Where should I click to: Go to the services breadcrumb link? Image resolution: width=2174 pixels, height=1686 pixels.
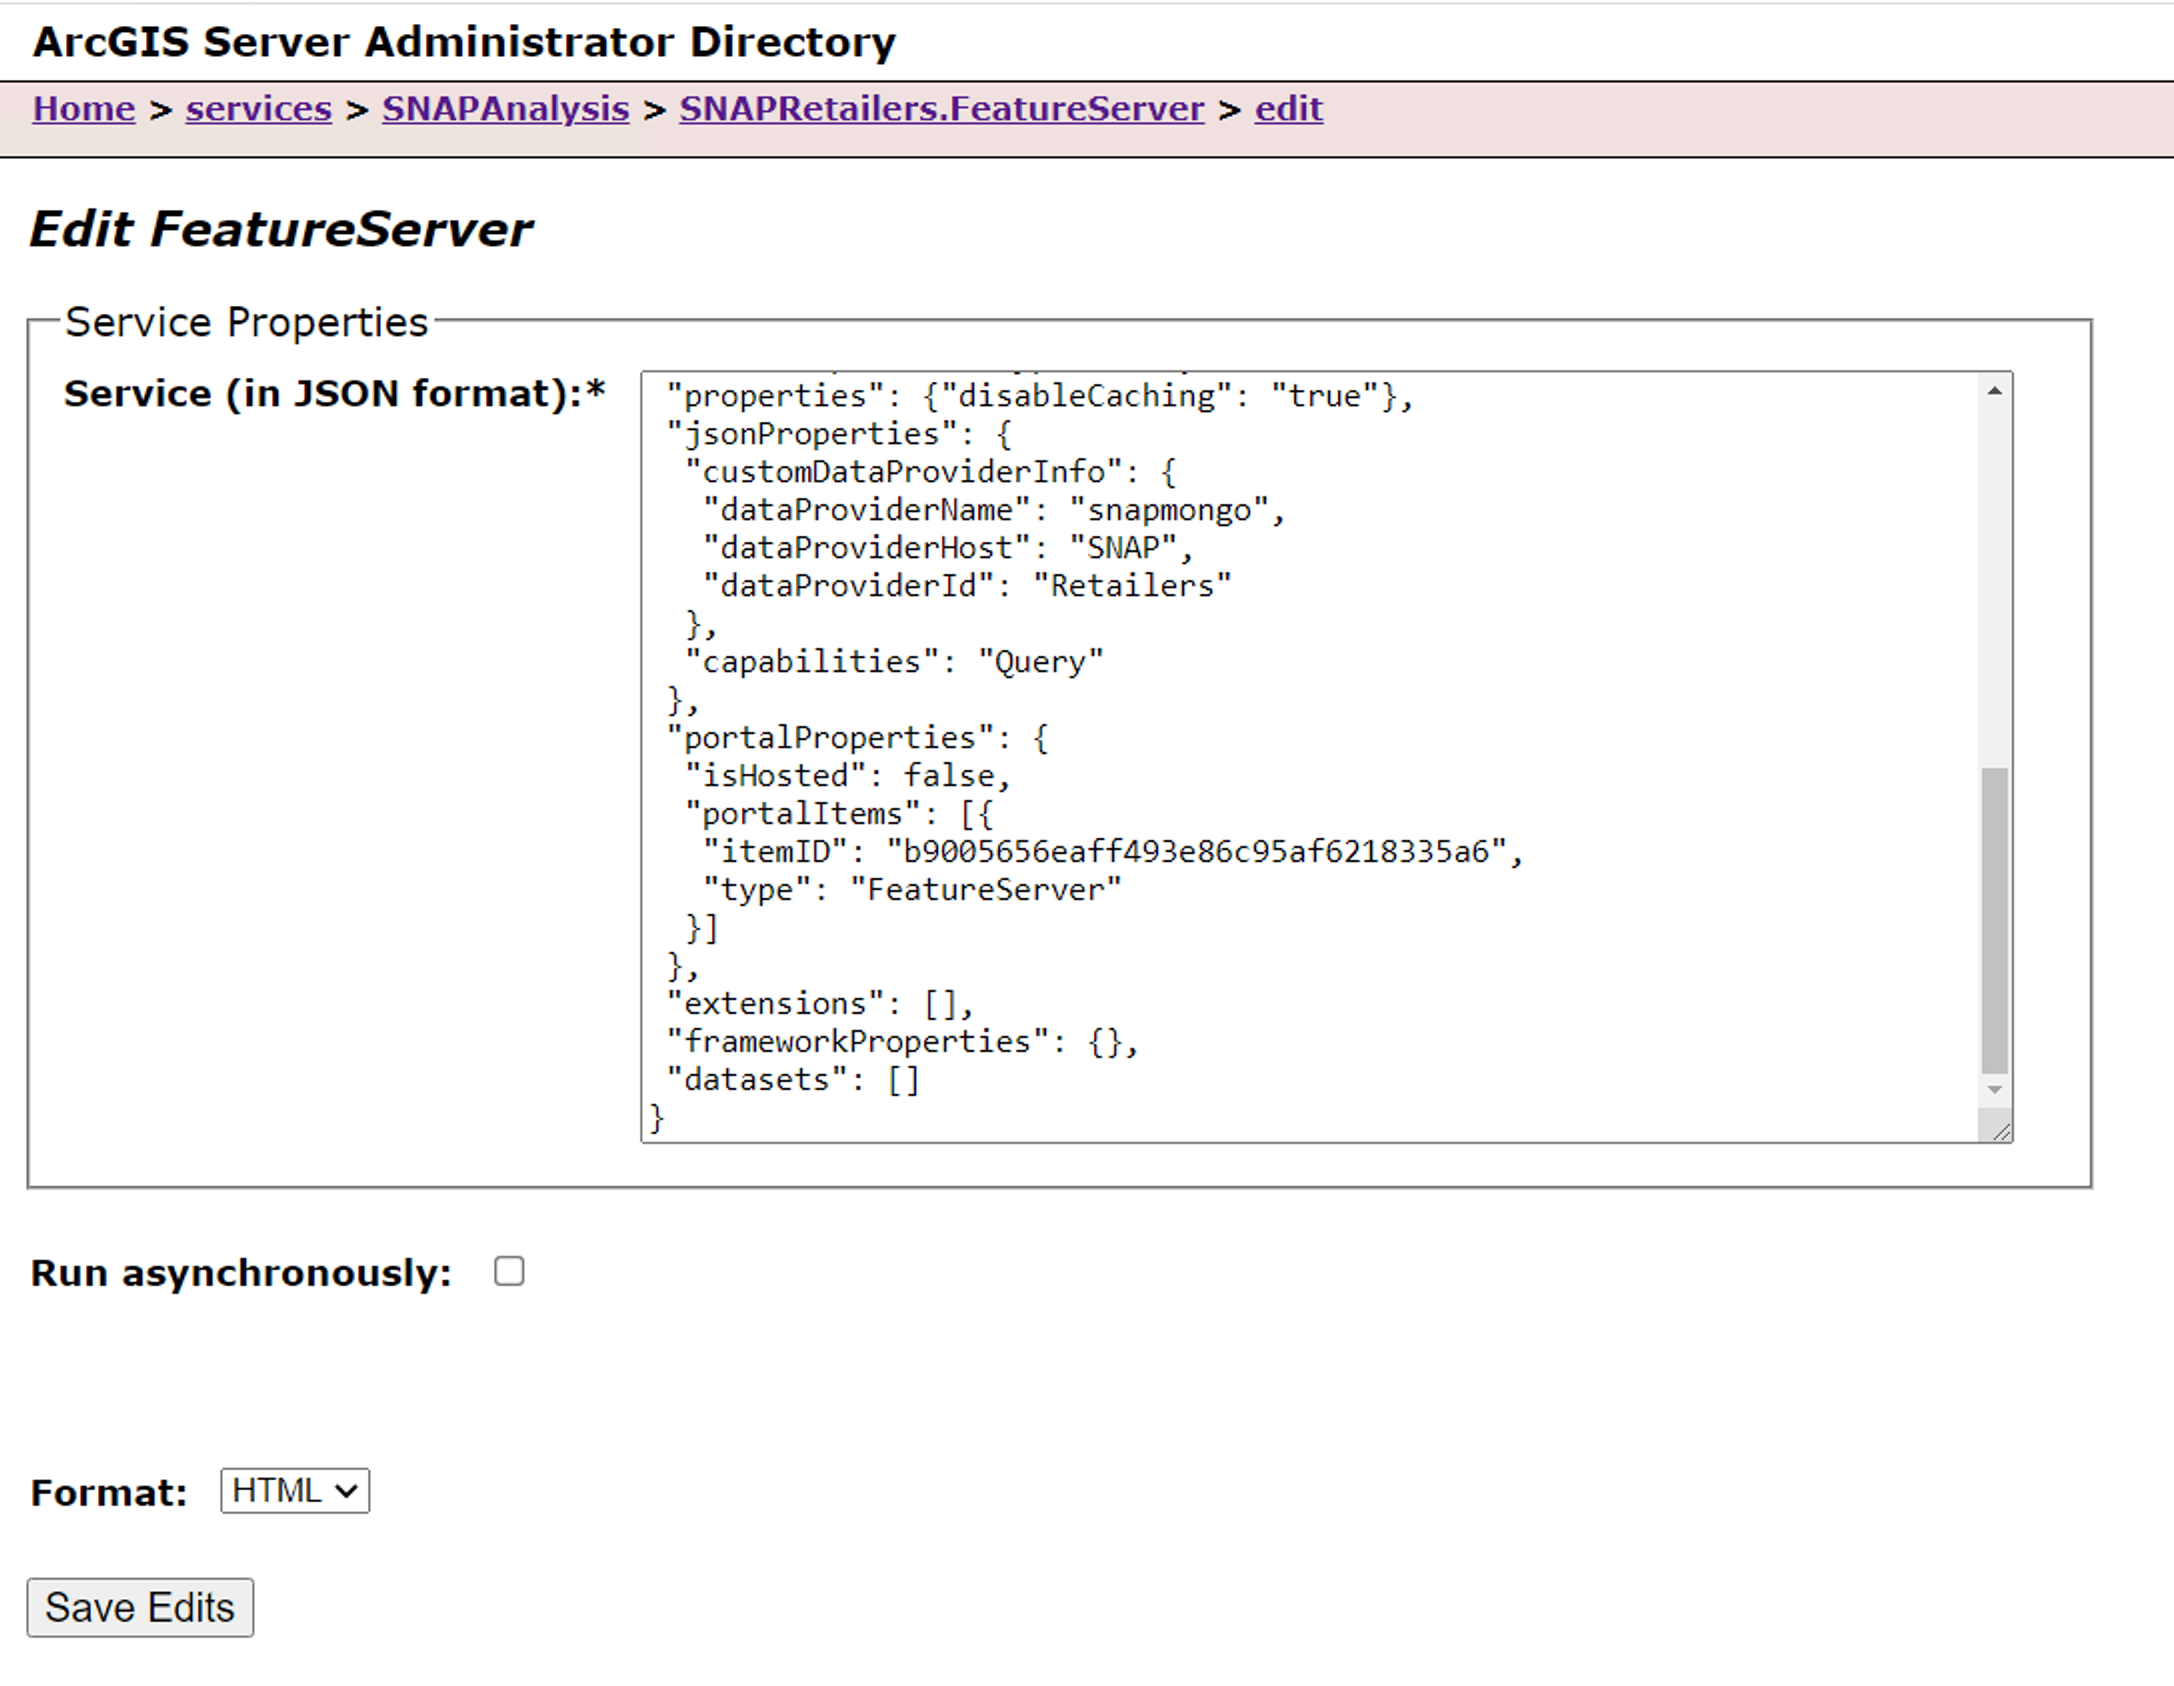click(x=258, y=108)
